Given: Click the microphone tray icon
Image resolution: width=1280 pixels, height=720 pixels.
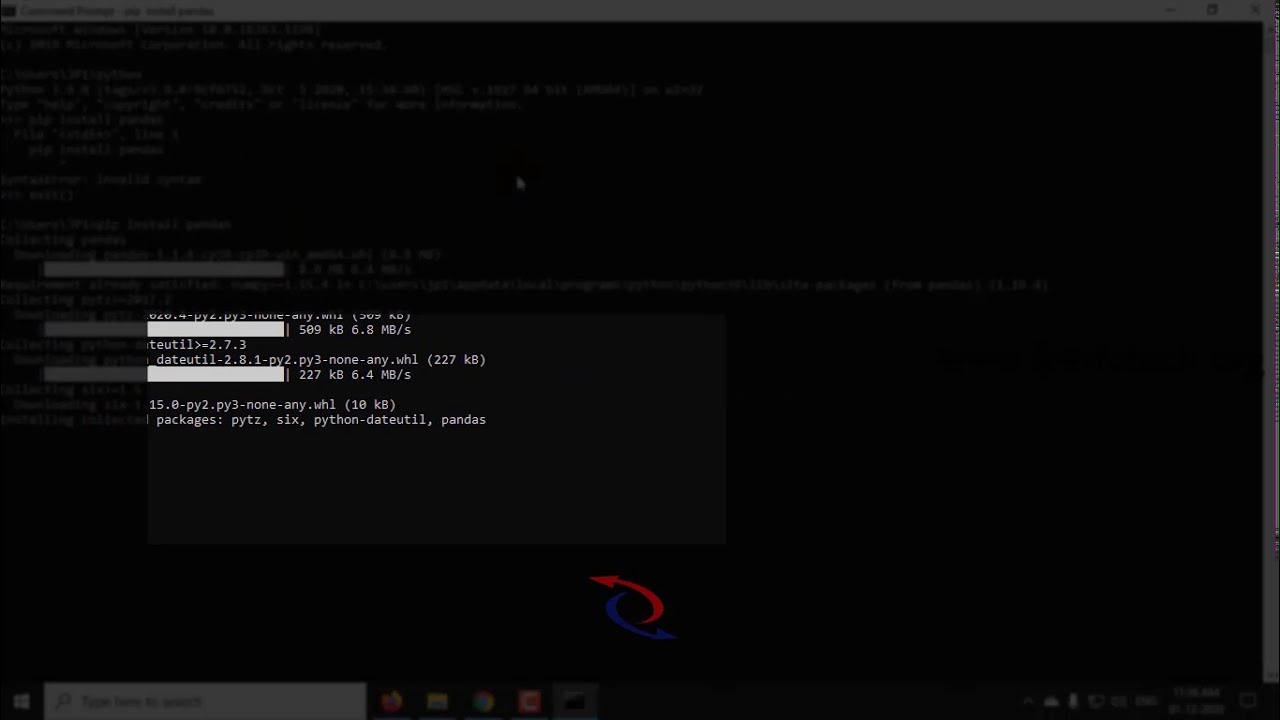Looking at the screenshot, I should tap(1073, 702).
